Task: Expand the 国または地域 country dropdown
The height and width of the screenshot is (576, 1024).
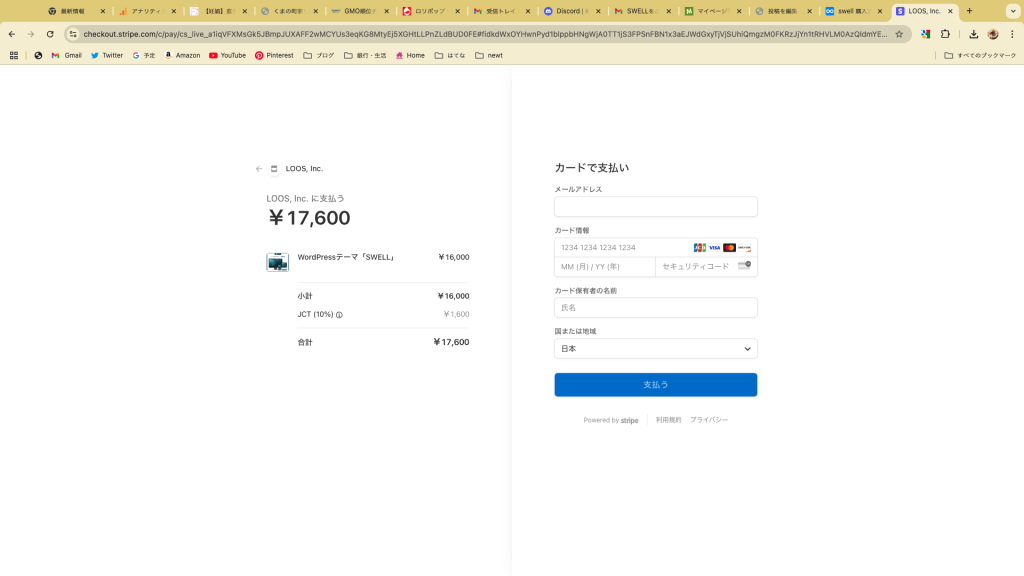Action: click(x=655, y=349)
